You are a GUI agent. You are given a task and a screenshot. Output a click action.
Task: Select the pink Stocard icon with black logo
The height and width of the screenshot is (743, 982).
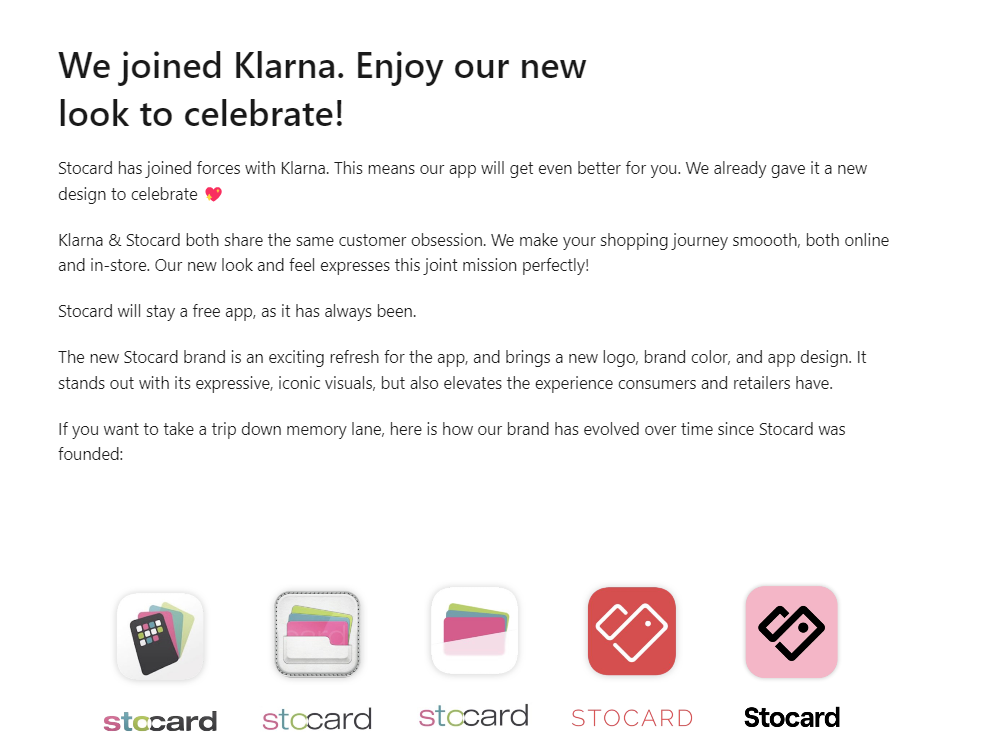[x=792, y=631]
